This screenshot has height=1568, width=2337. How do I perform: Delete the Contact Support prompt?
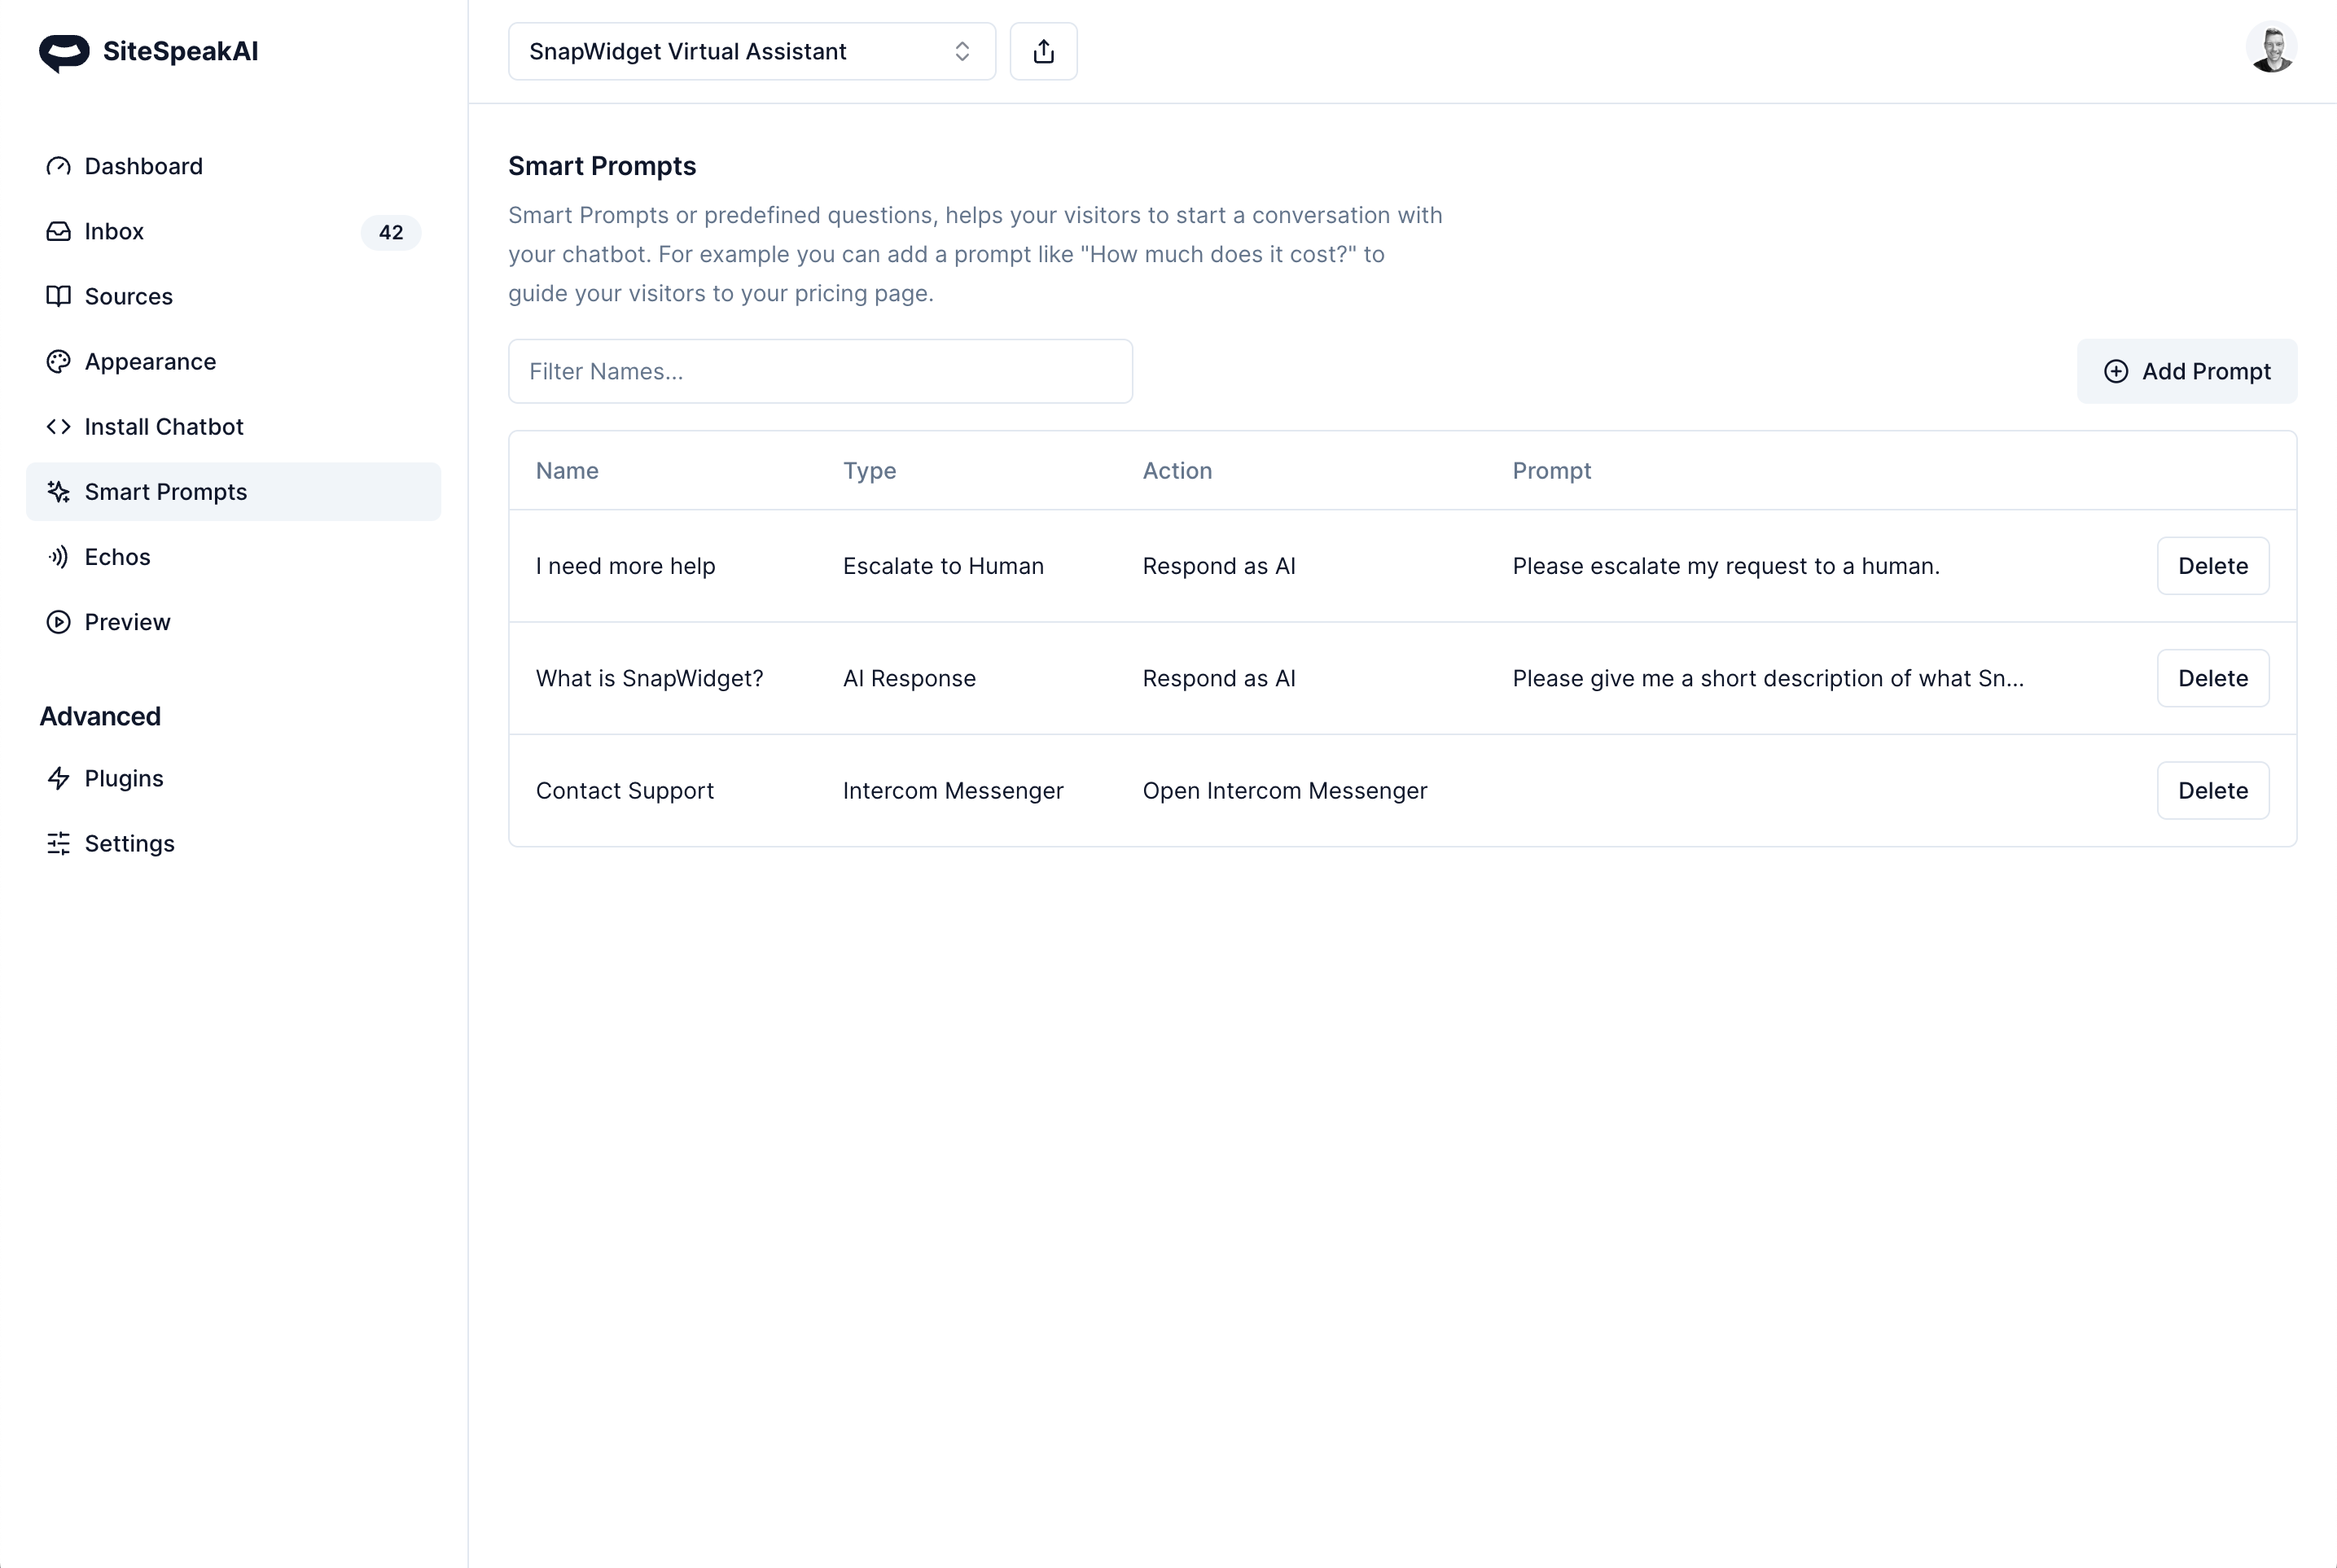point(2213,791)
